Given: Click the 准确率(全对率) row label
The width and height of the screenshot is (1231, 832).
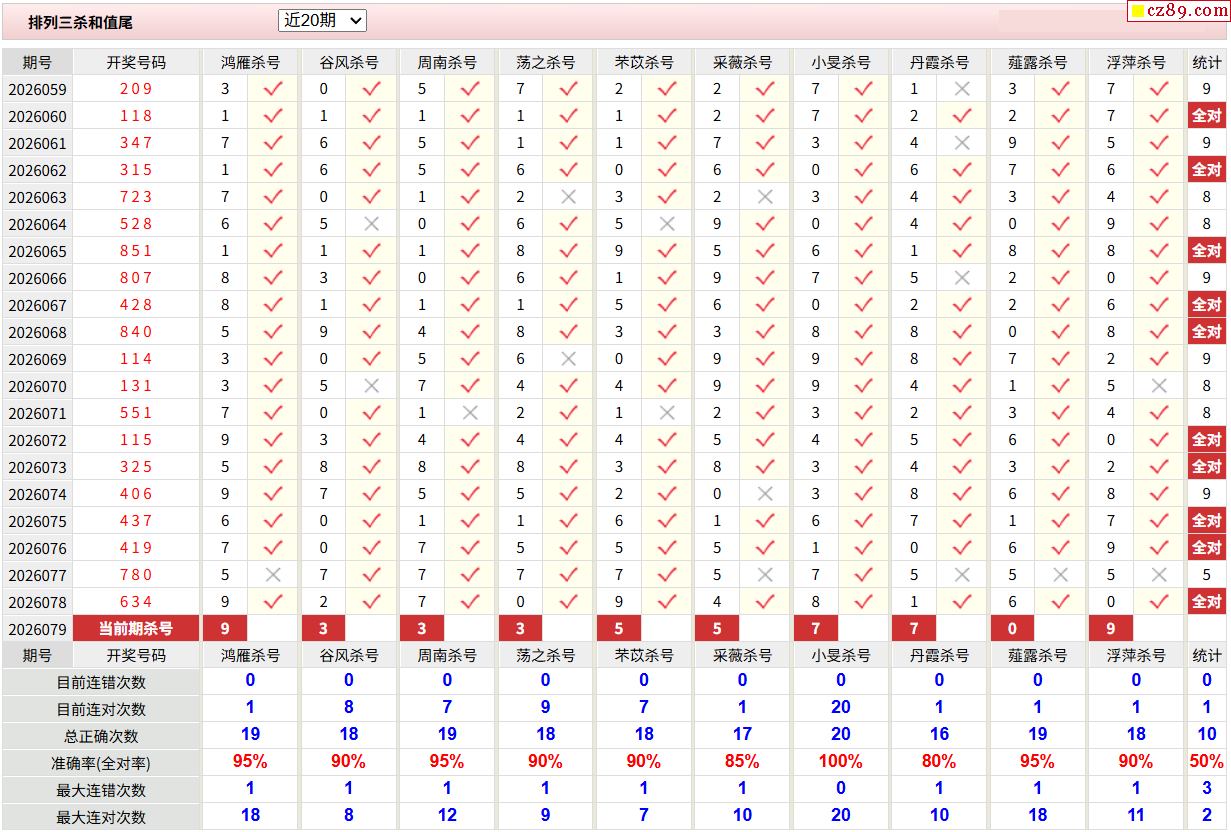Looking at the screenshot, I should click(101, 764).
